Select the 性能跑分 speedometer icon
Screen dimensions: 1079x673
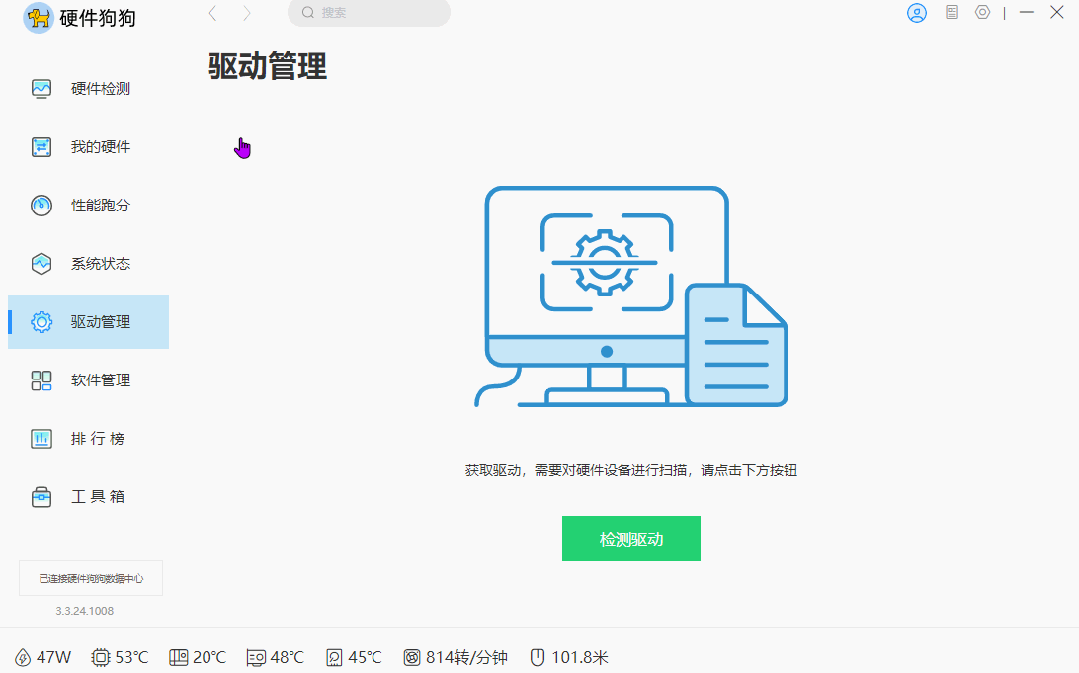[40, 205]
